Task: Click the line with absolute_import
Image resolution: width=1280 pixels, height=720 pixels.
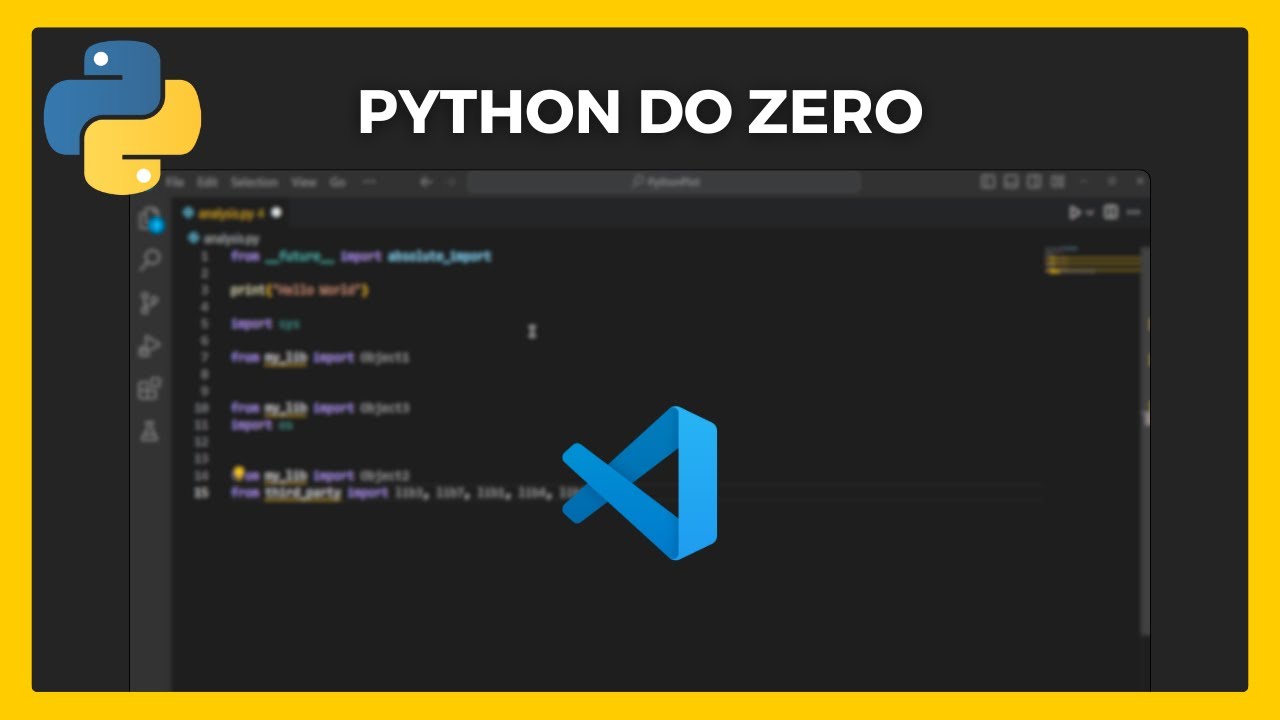Action: (x=361, y=256)
